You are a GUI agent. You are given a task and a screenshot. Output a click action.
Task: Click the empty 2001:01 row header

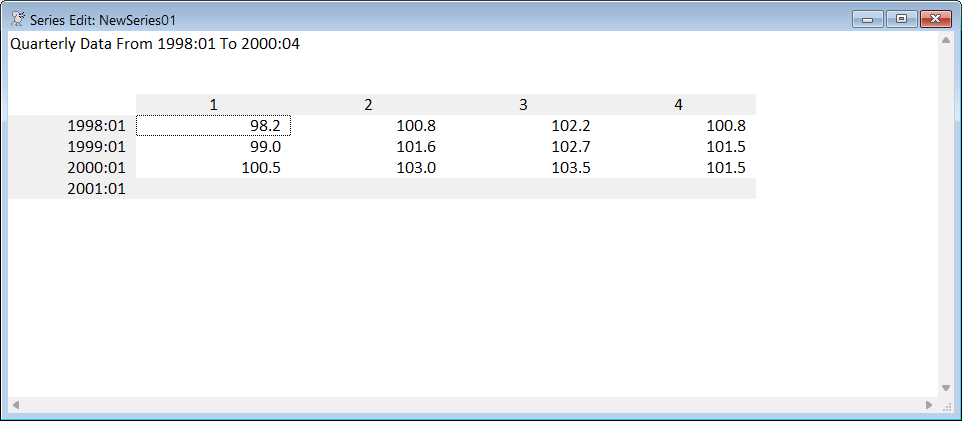click(96, 188)
